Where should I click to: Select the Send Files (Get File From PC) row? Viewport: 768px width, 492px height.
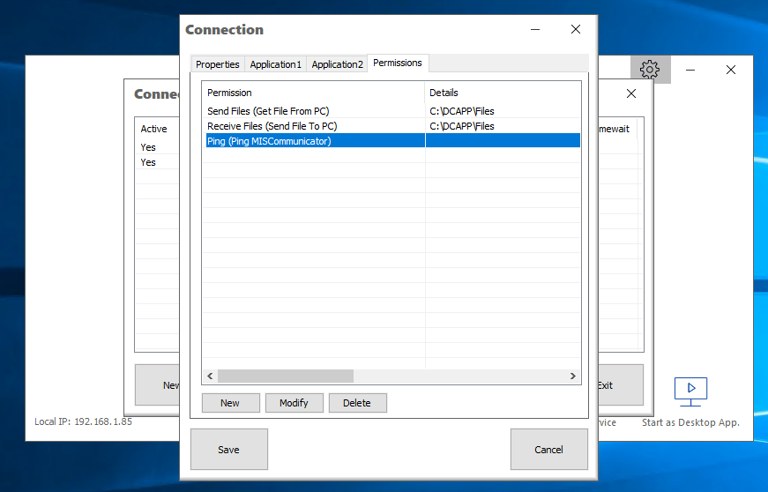click(393, 111)
